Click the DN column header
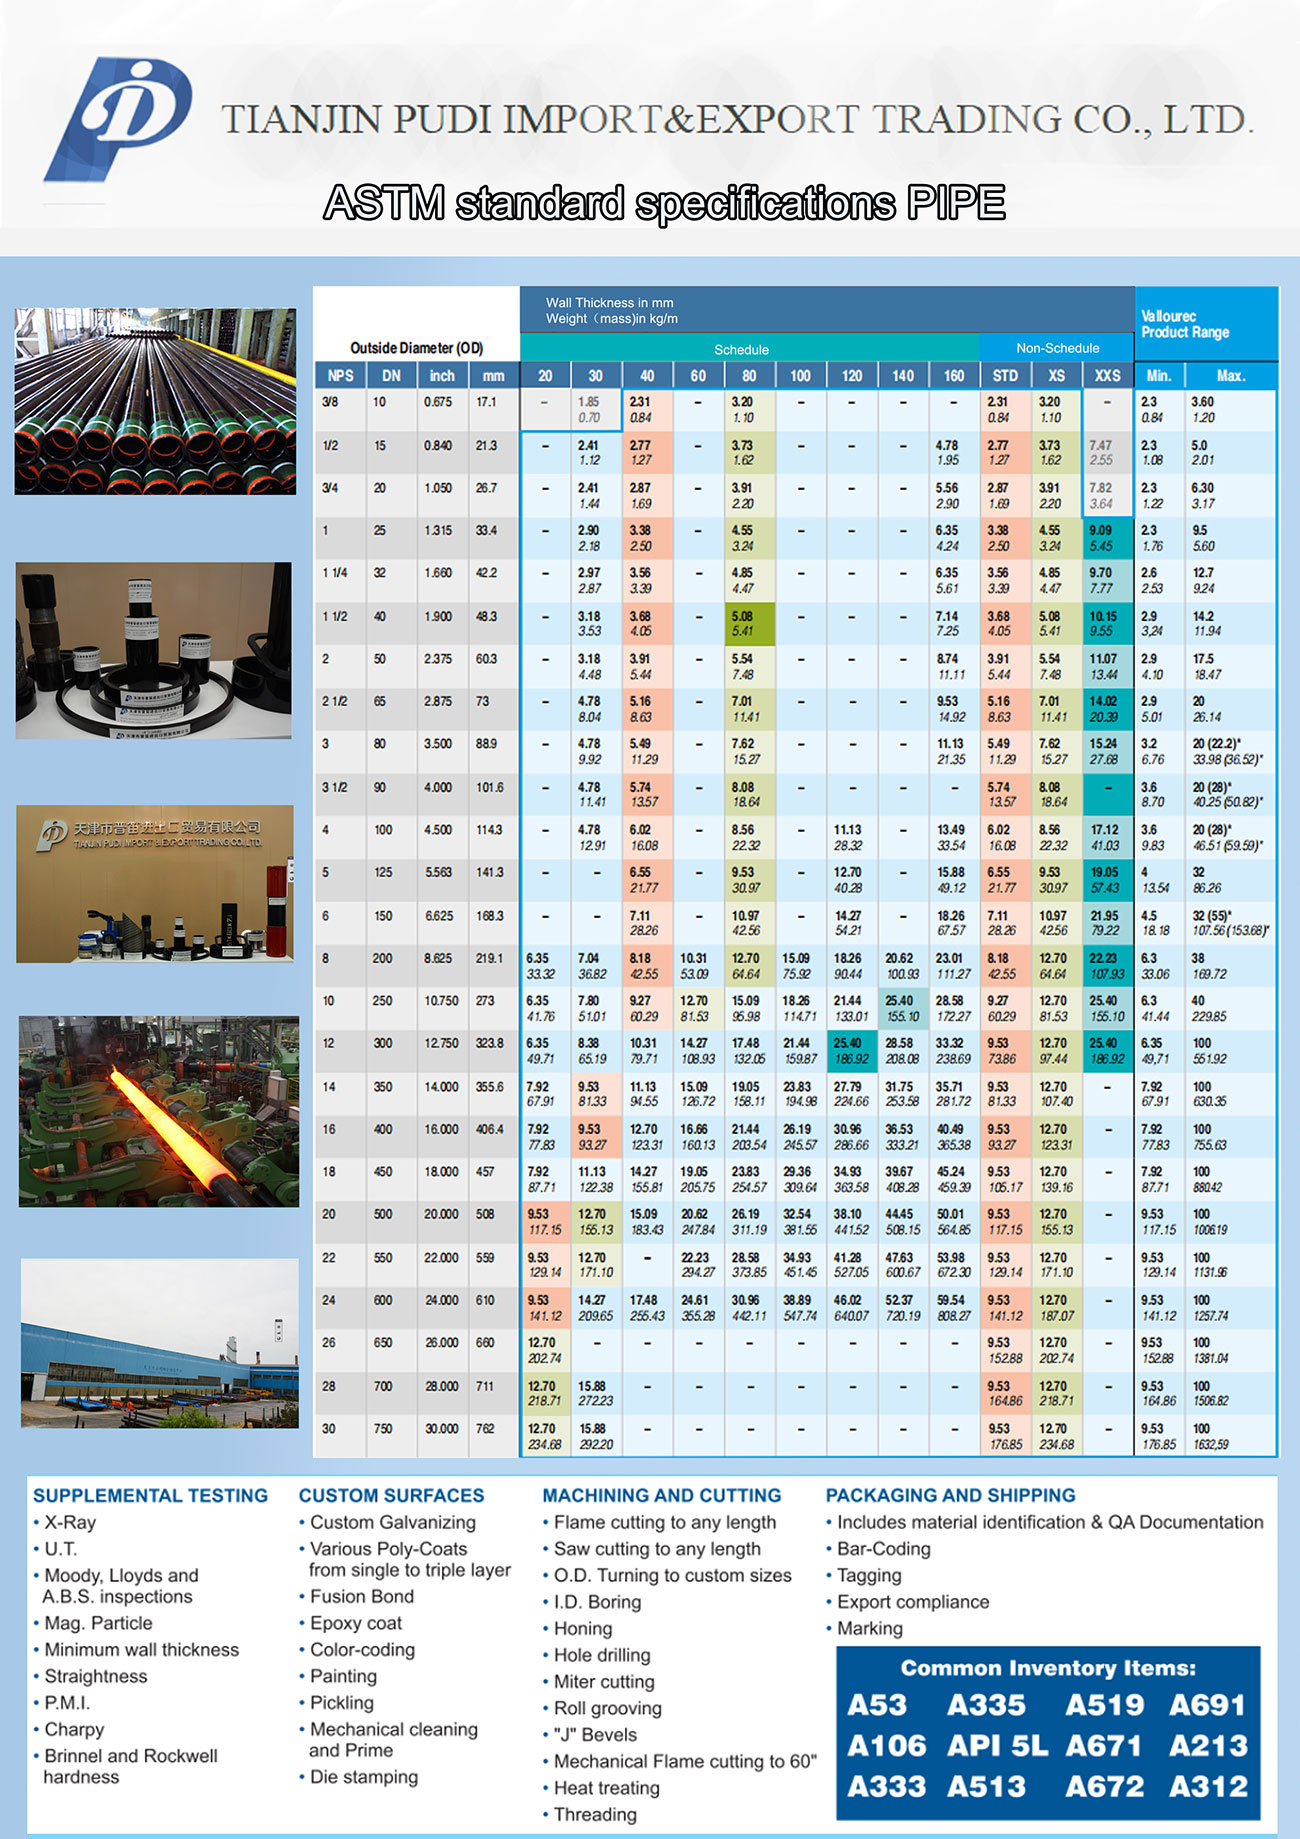The height and width of the screenshot is (1839, 1300). 391,376
